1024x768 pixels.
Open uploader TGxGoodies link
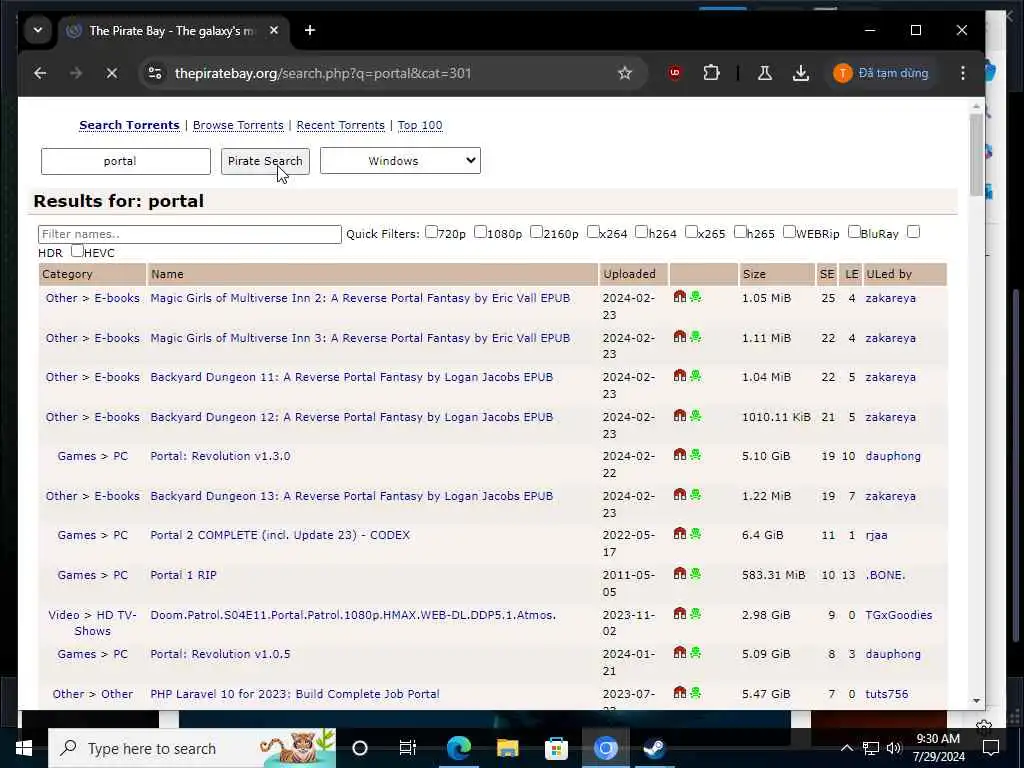899,615
